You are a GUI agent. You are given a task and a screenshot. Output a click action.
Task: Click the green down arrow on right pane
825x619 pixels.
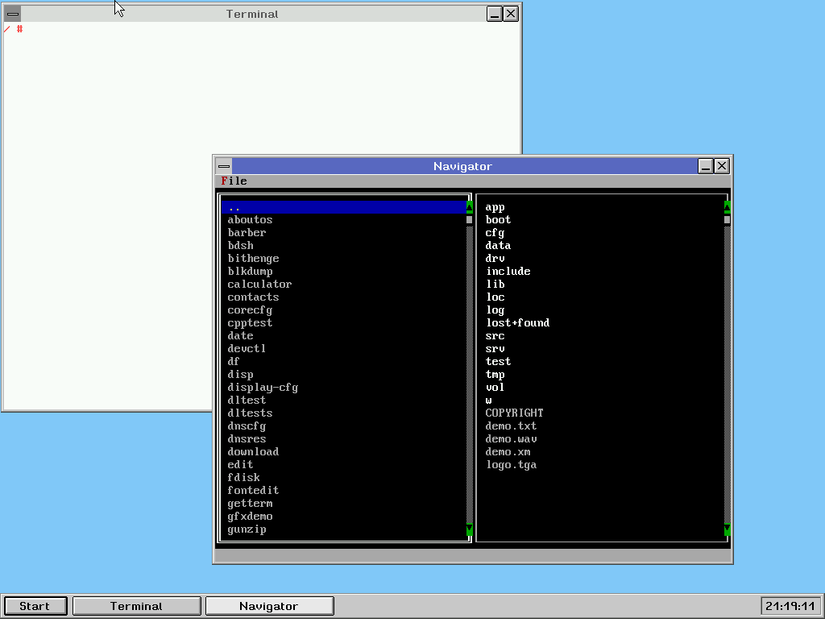(726, 529)
